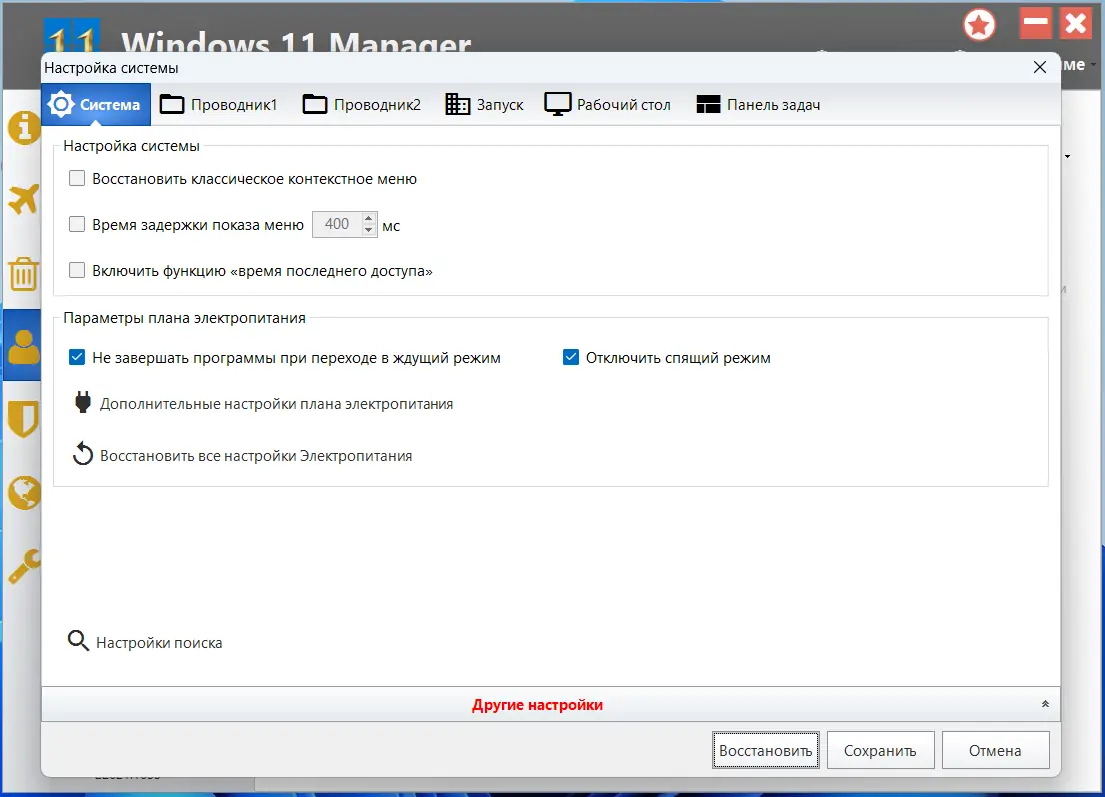Switch to the Проводник1 tab
This screenshot has width=1105, height=797.
(218, 104)
